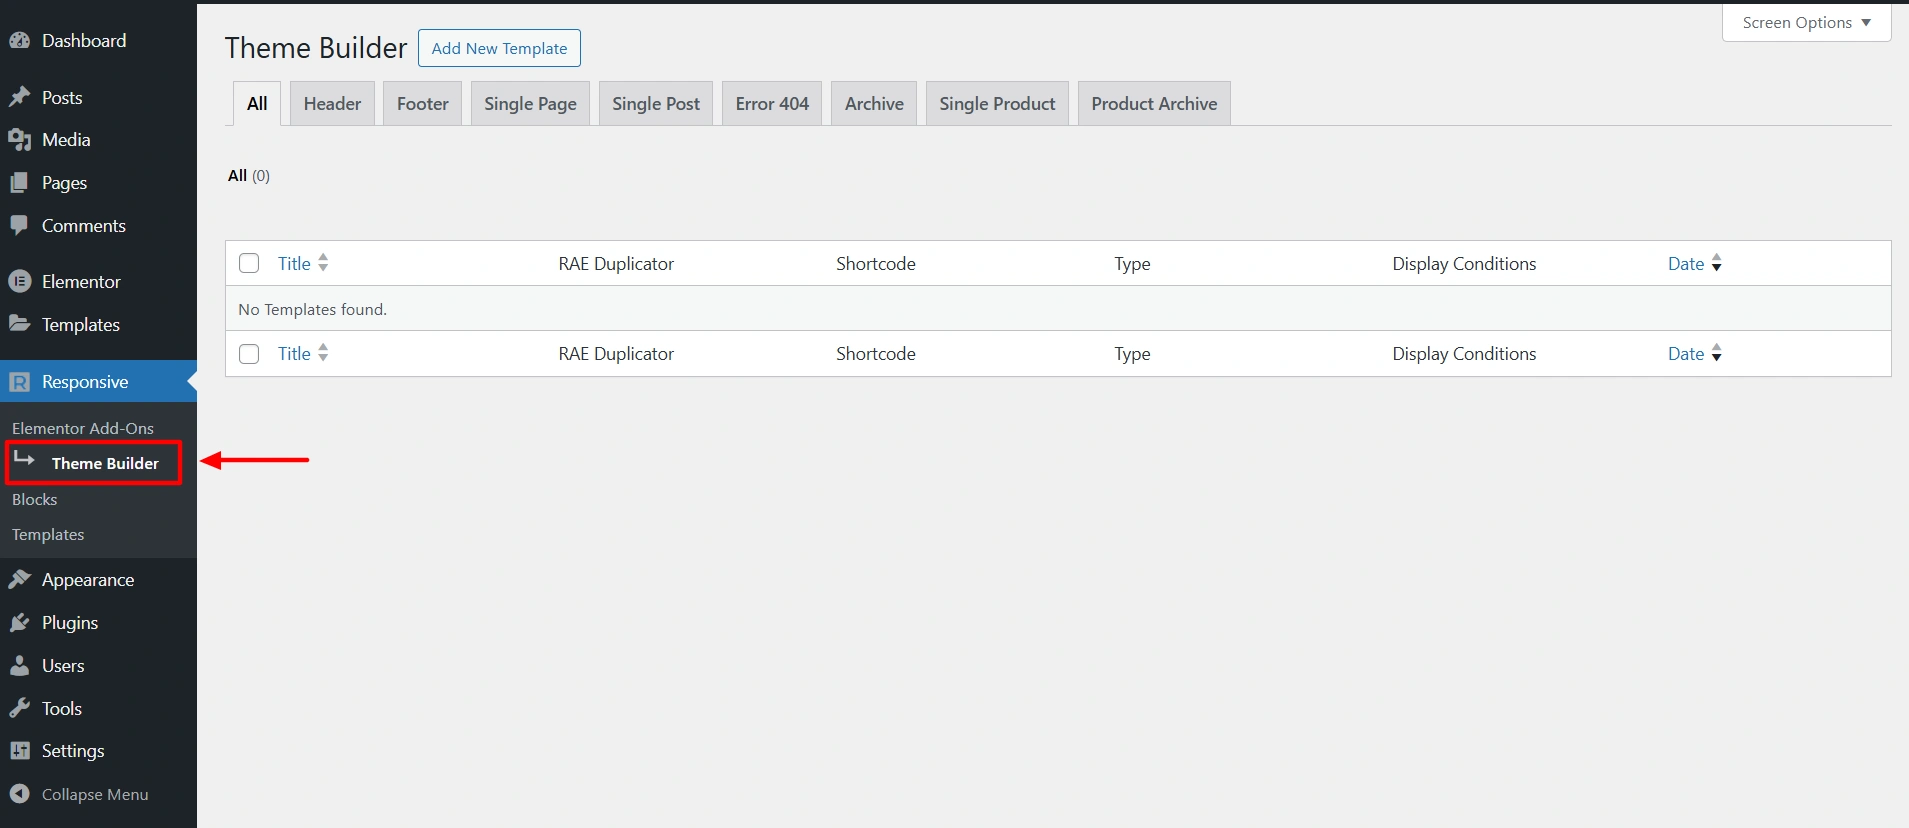Open Elementor Add-Ons submenu item
The height and width of the screenshot is (828, 1909).
[x=83, y=428]
